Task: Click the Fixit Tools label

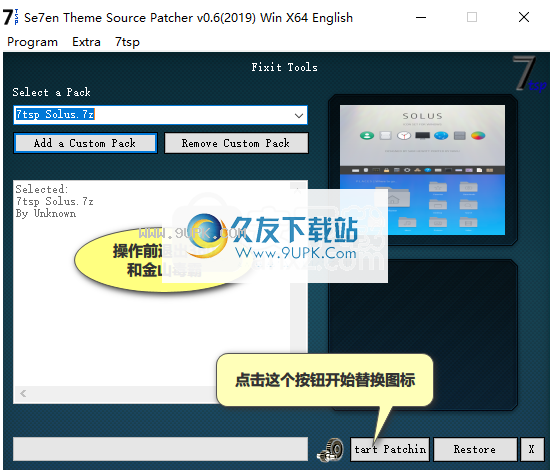Action: click(x=284, y=67)
